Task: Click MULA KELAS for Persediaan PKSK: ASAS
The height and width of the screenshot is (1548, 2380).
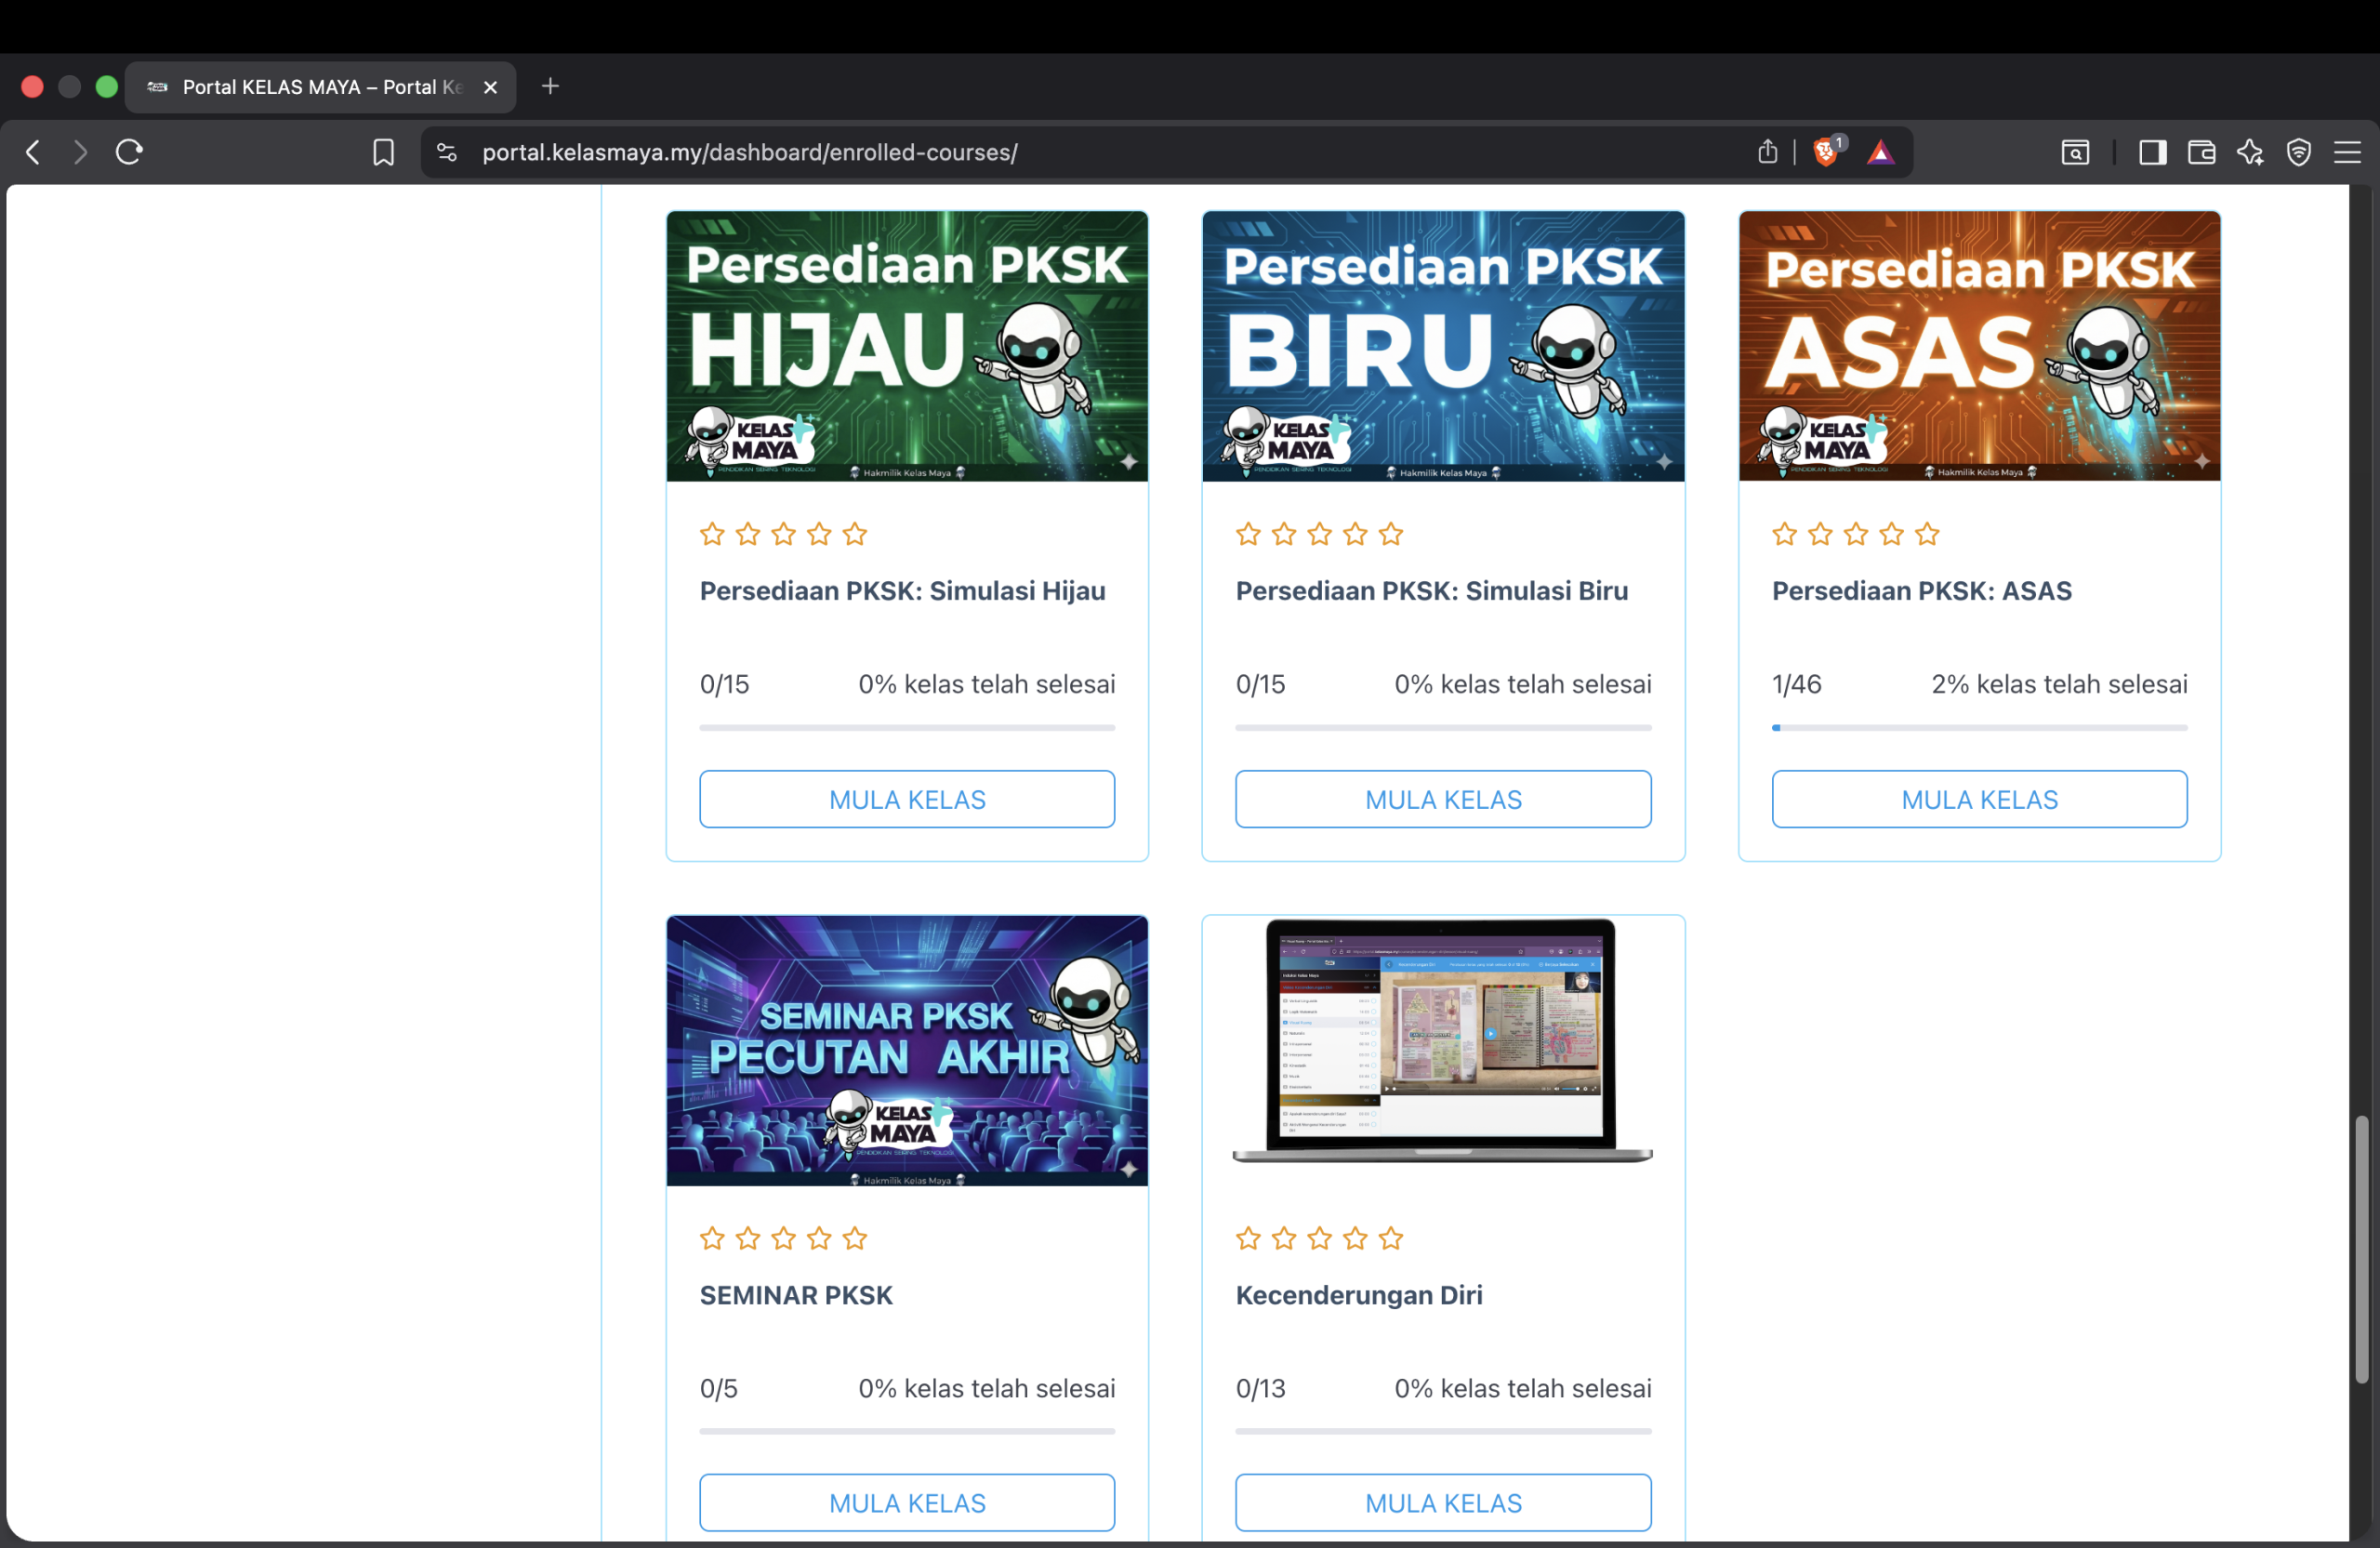Action: pos(1978,799)
